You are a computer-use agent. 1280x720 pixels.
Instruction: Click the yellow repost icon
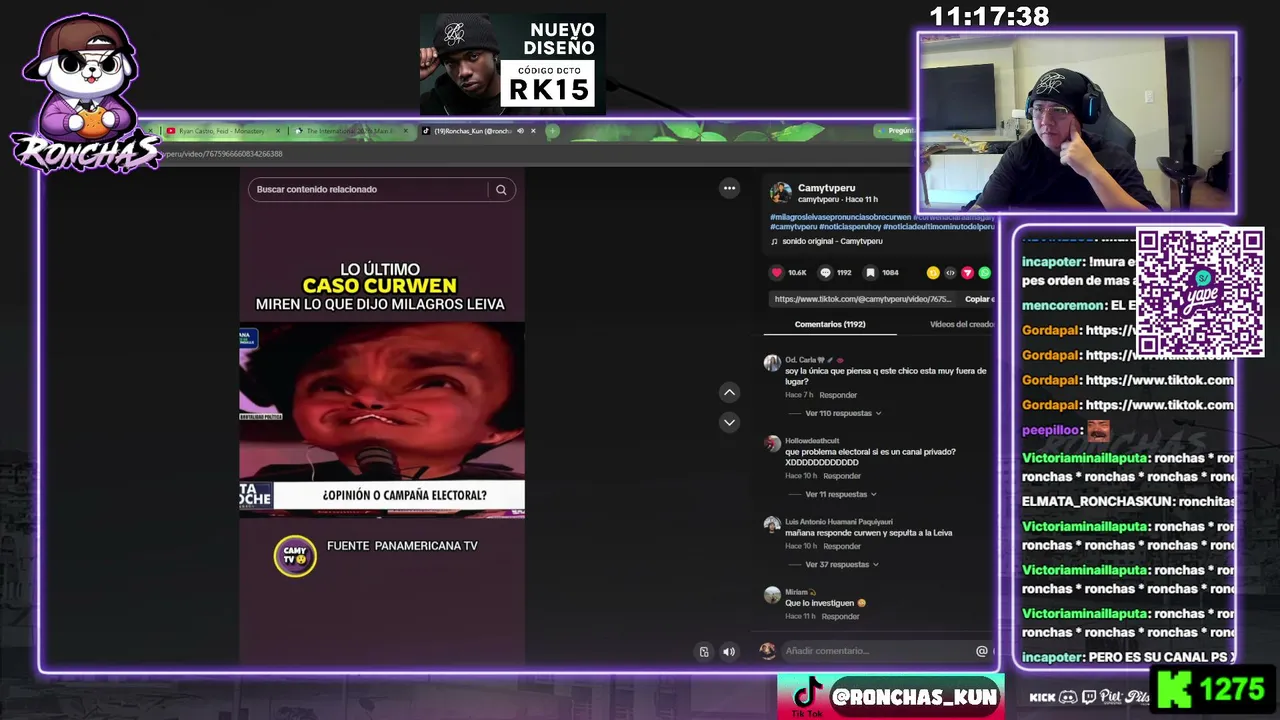point(933,272)
